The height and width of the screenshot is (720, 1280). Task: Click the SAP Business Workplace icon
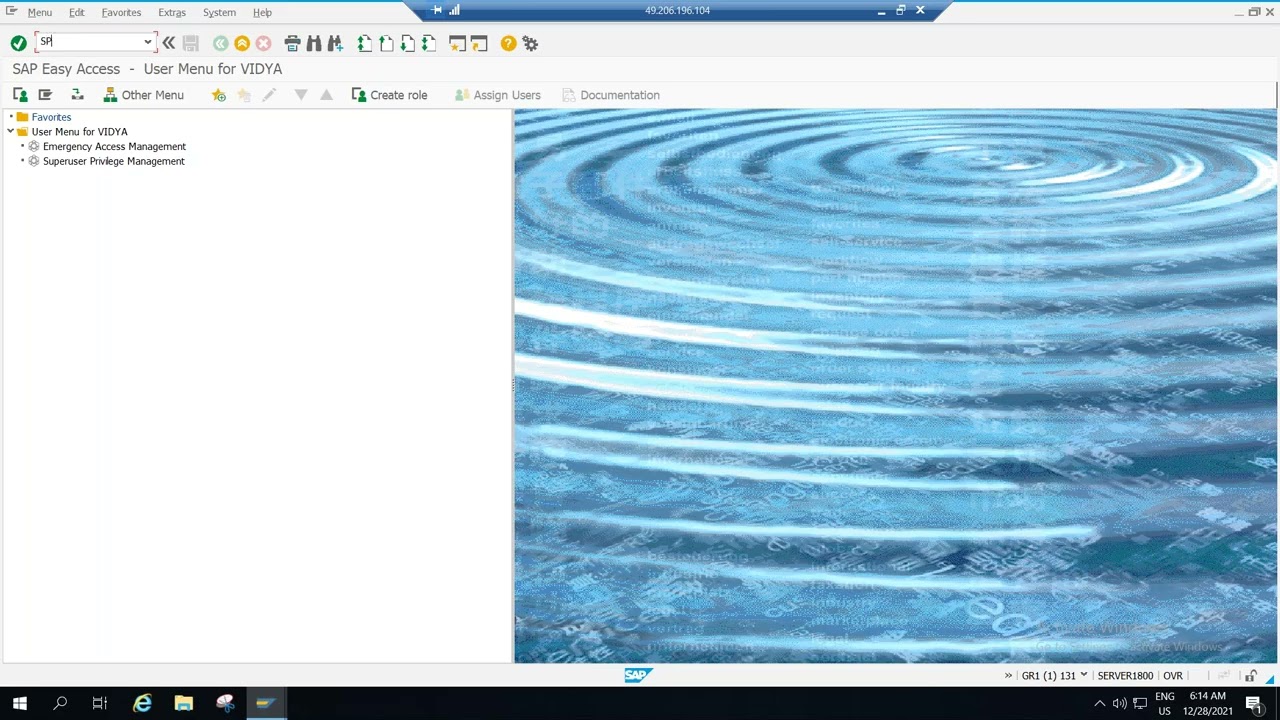coord(77,95)
